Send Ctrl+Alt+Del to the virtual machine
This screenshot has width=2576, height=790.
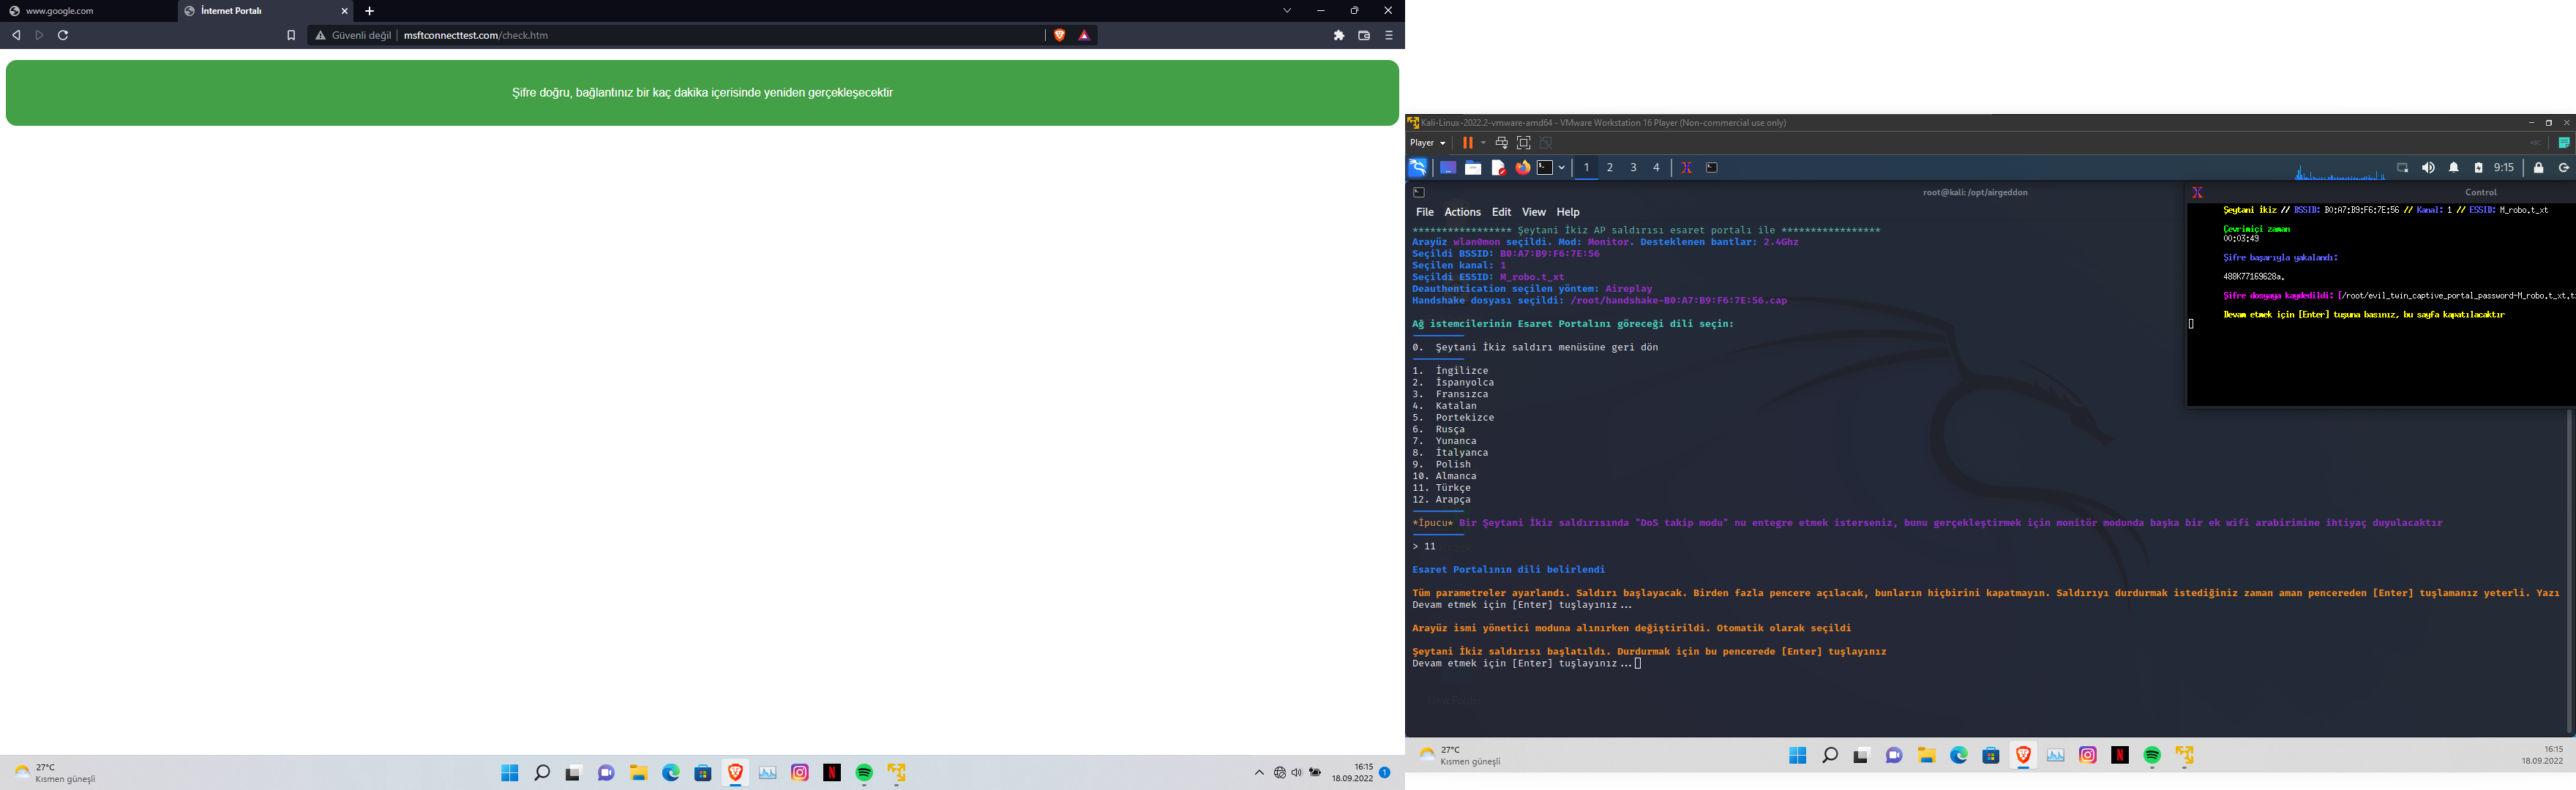pyautogui.click(x=1501, y=143)
